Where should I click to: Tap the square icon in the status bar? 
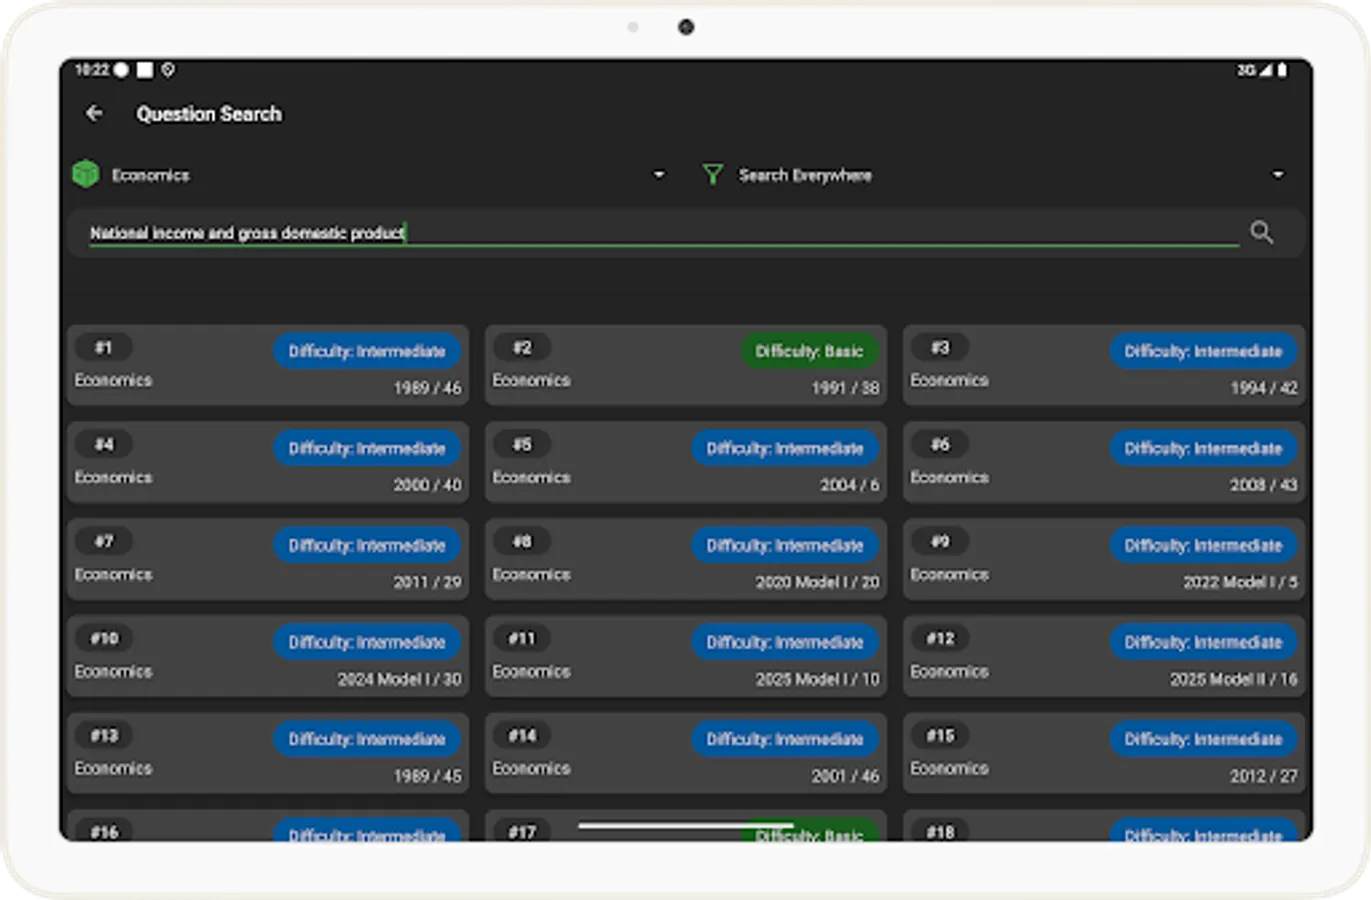pos(143,70)
